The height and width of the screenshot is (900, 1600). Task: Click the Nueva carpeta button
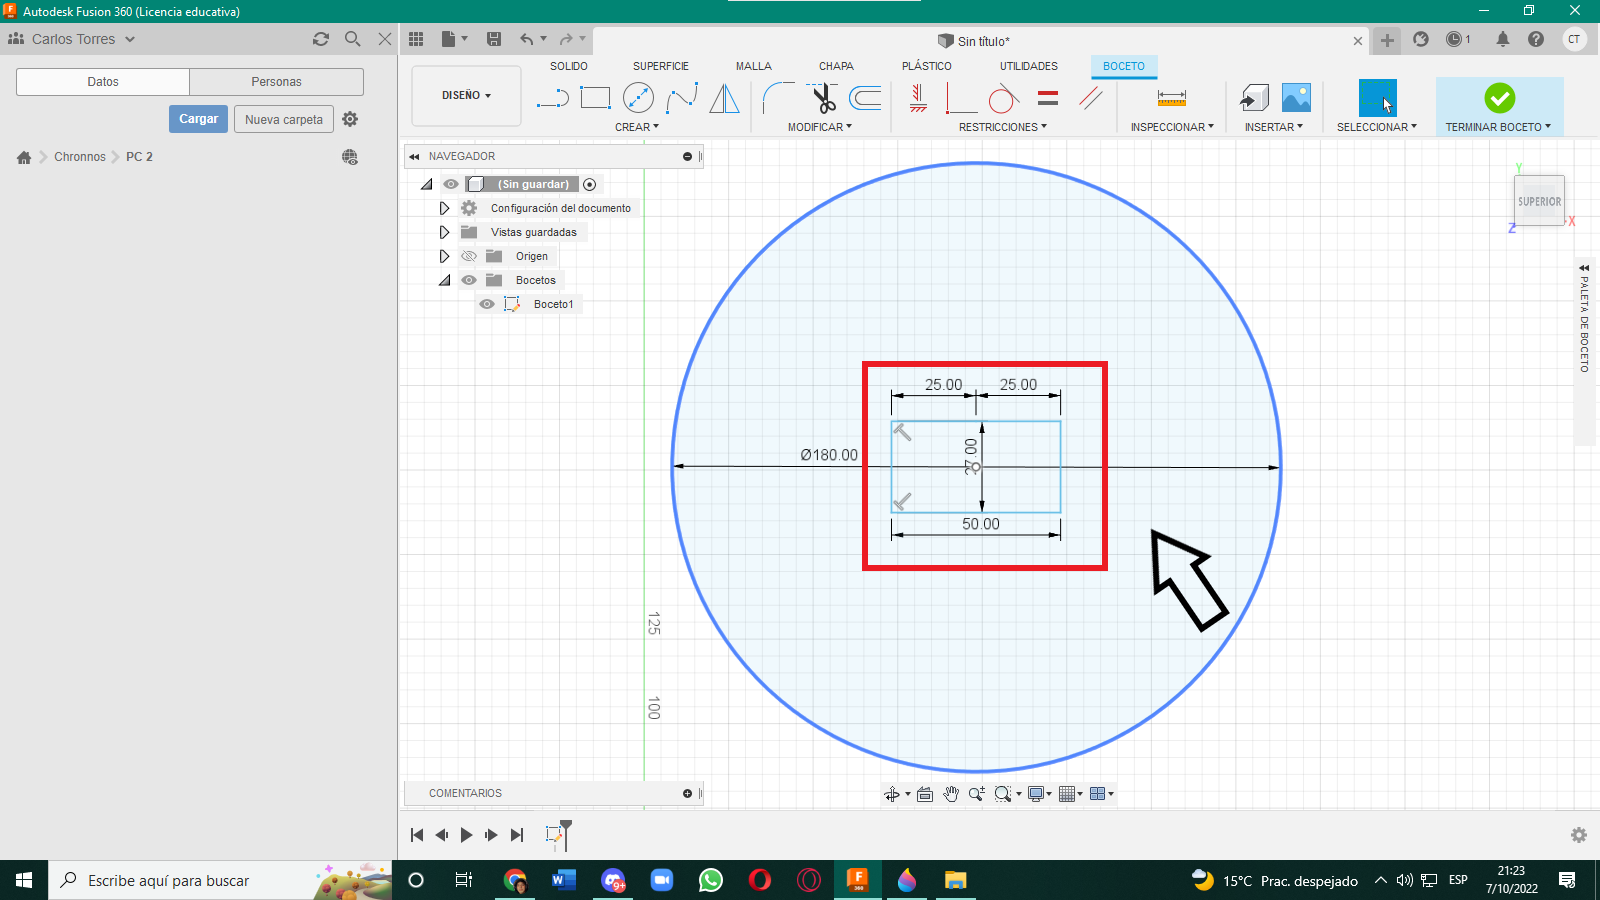coord(284,119)
